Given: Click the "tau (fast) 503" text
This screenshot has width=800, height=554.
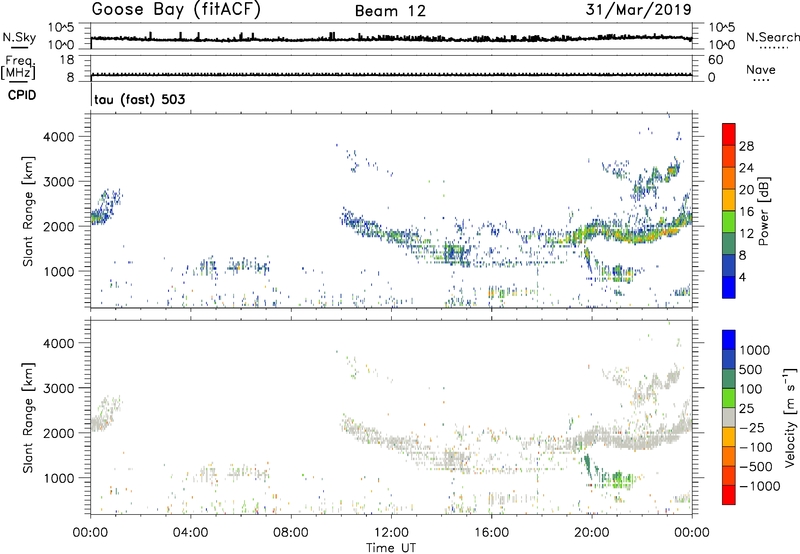Looking at the screenshot, I should pos(139,99).
